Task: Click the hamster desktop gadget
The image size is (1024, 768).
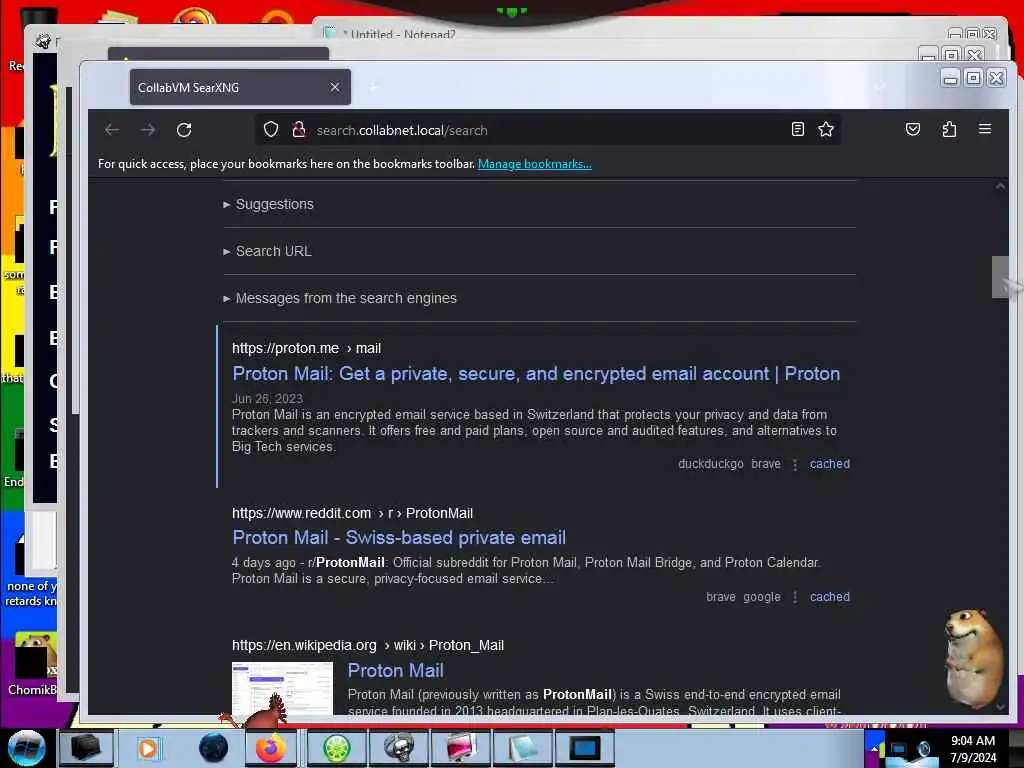Action: coord(974,658)
